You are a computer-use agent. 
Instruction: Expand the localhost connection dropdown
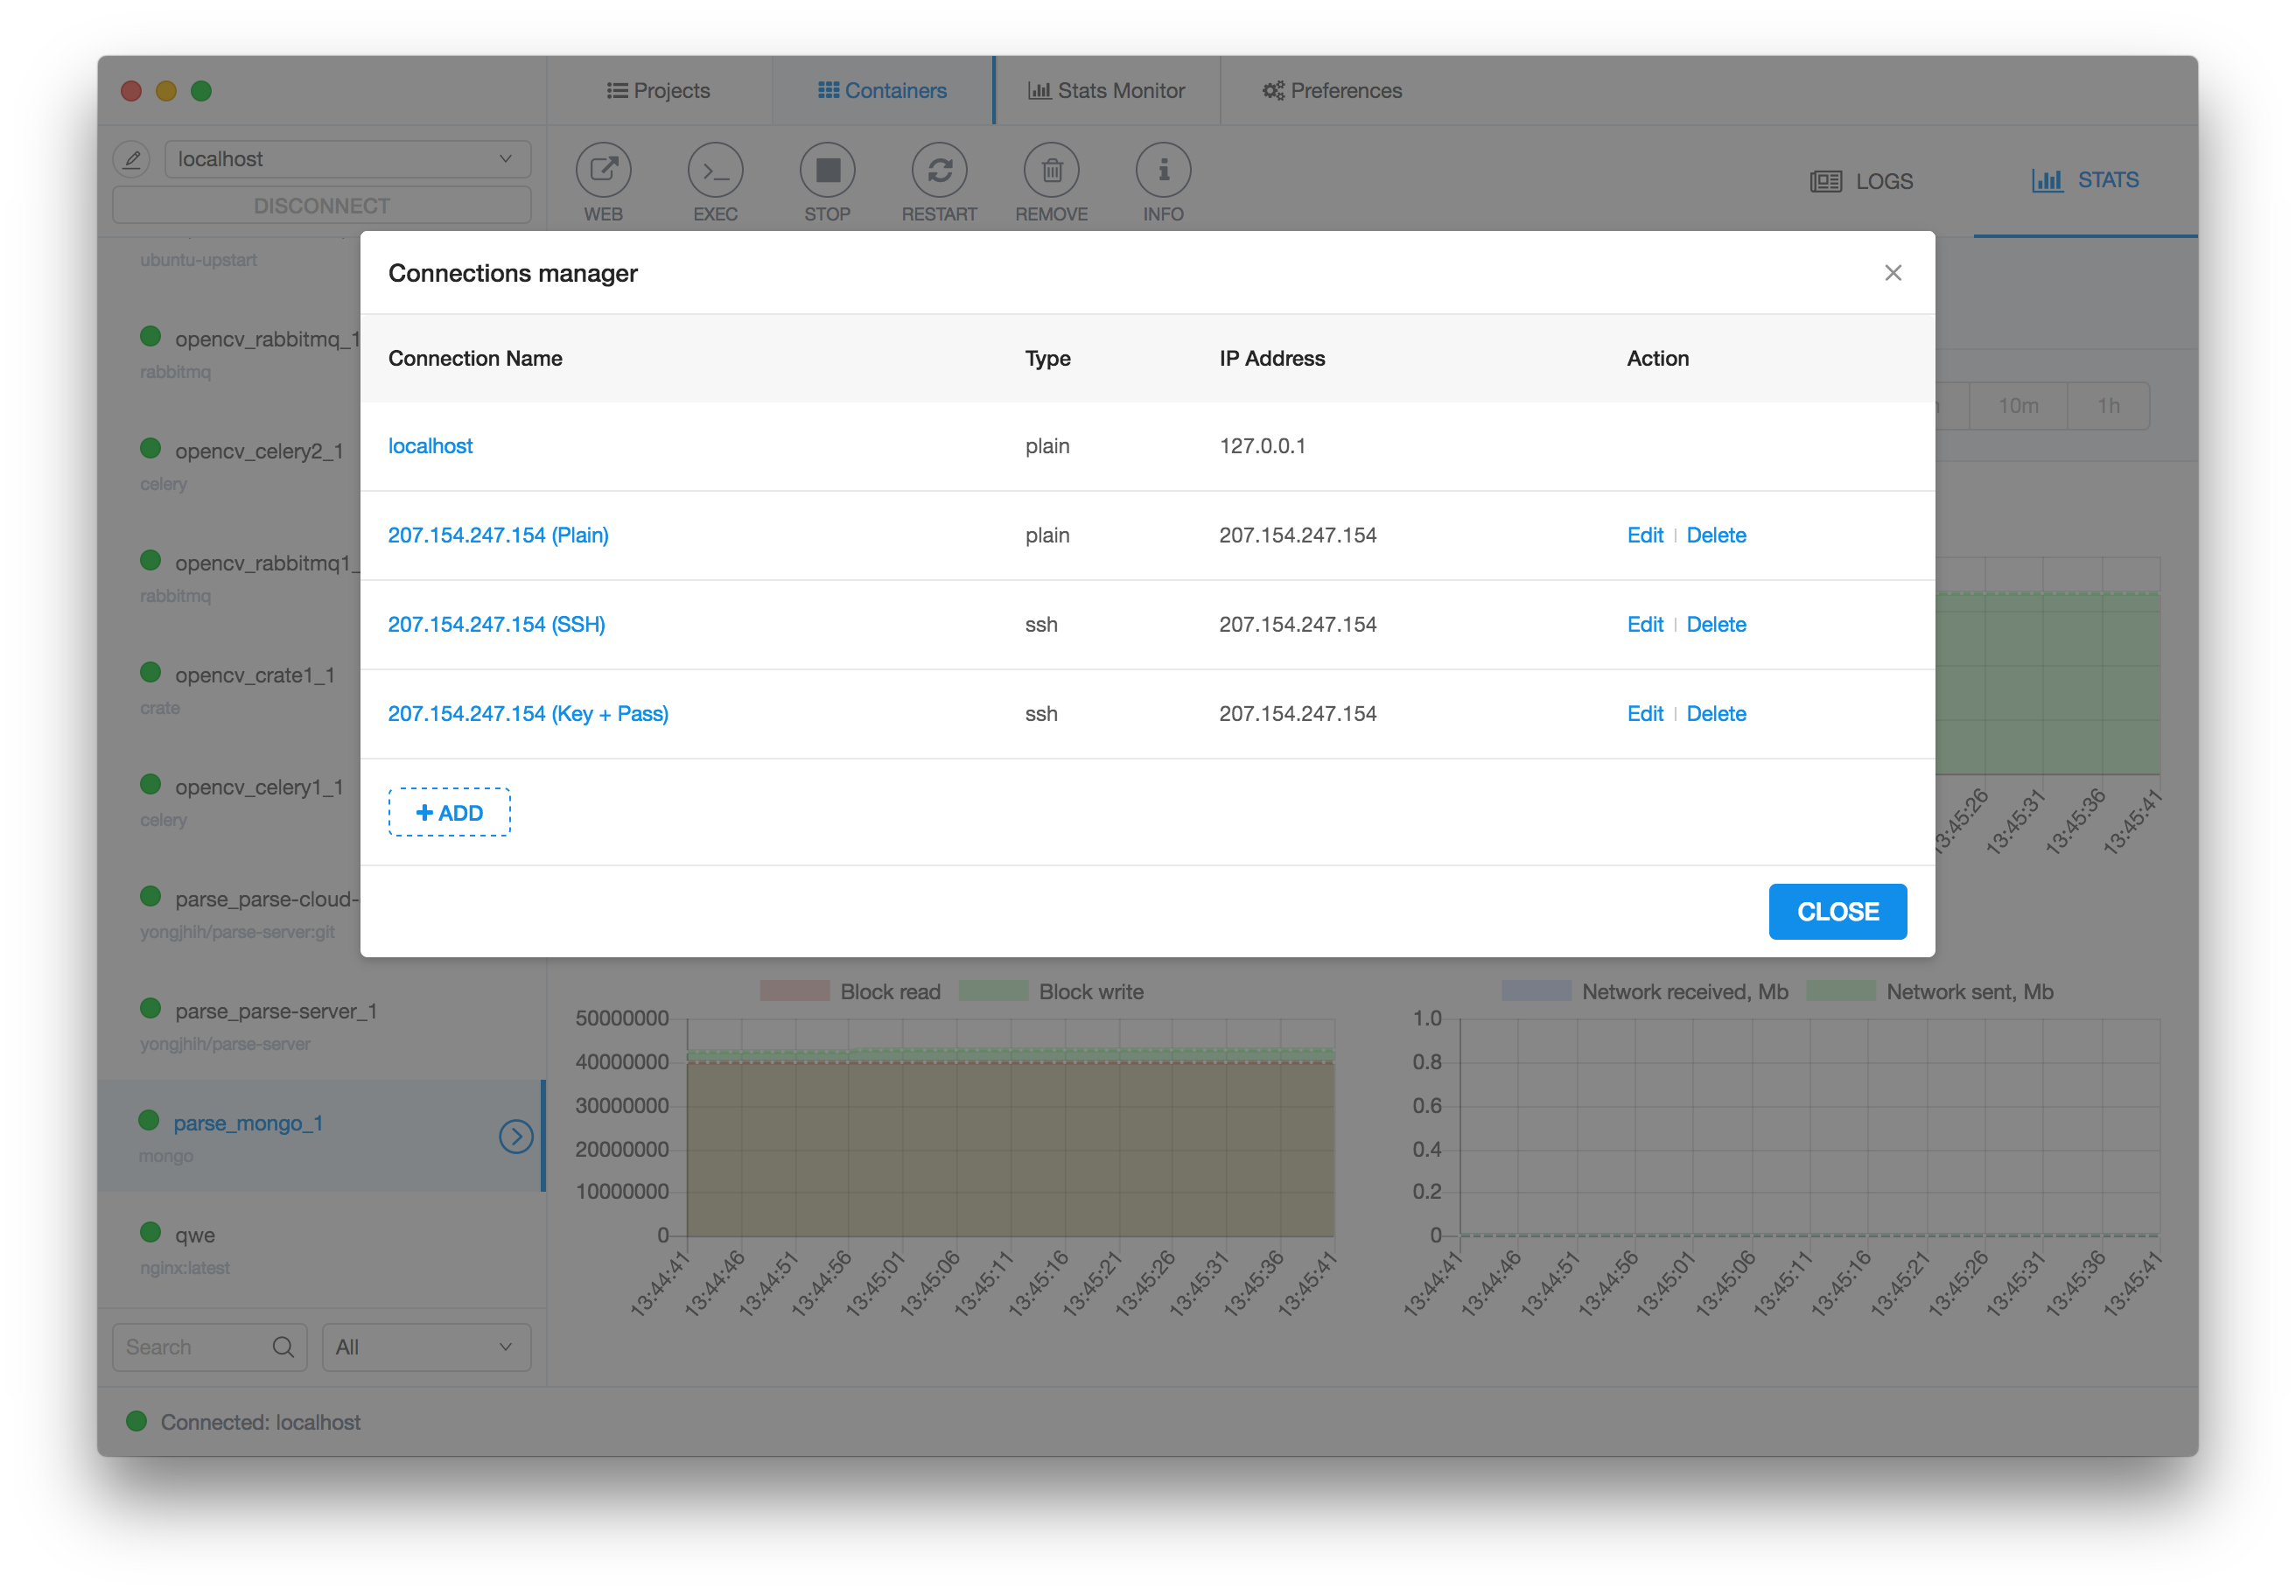347,159
